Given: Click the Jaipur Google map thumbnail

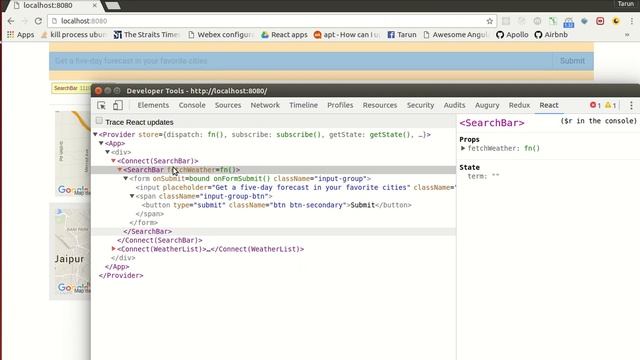Looking at the screenshot, I should [x=73, y=251].
